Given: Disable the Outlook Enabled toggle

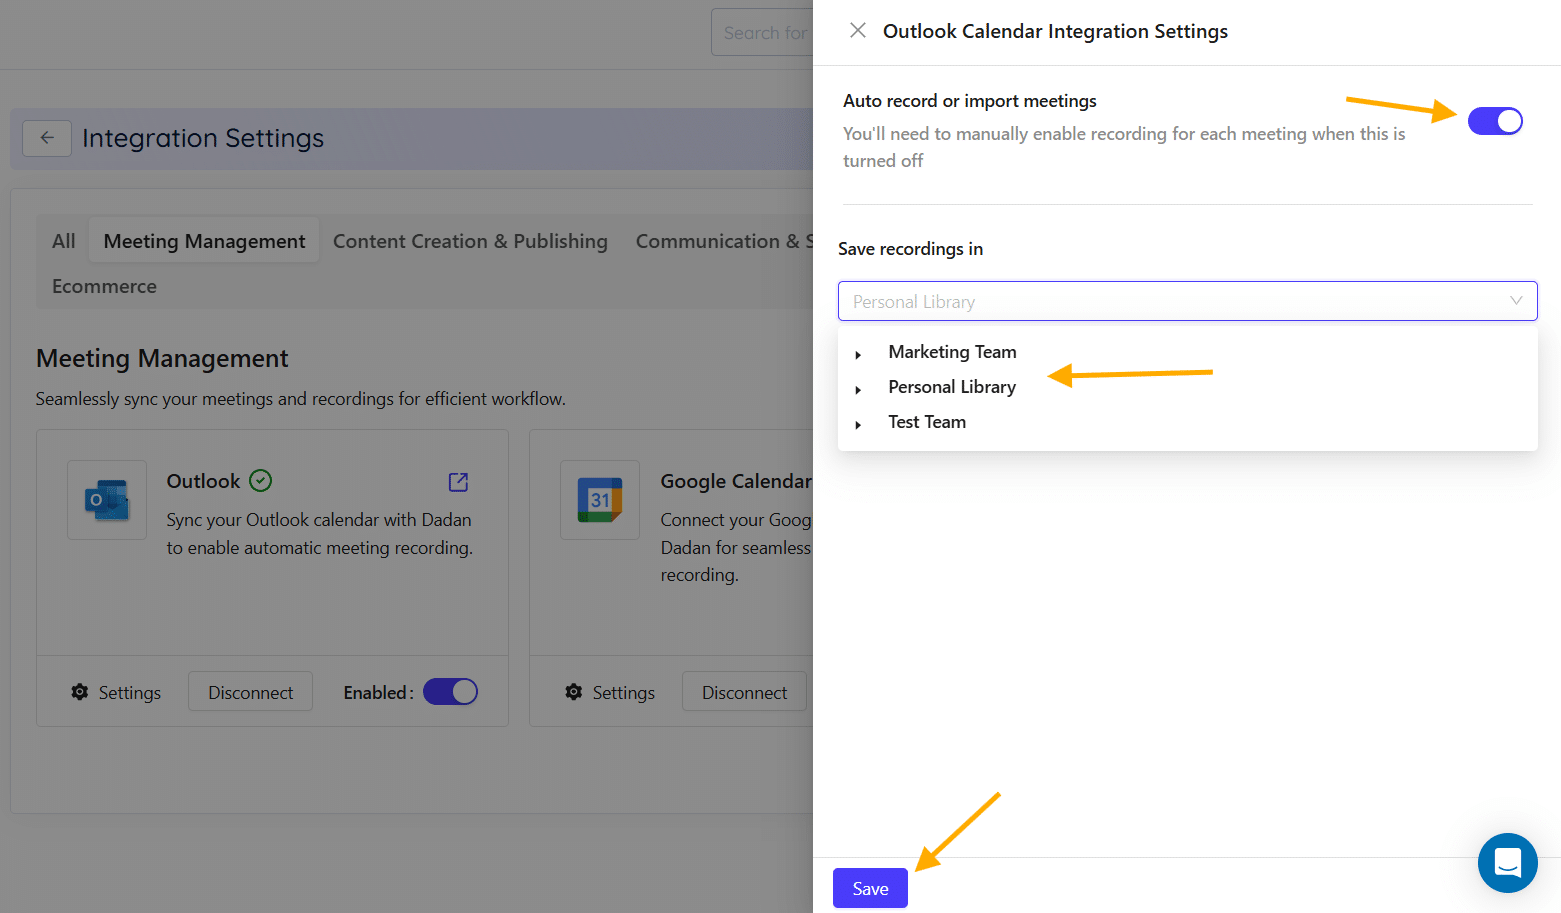Looking at the screenshot, I should click(x=450, y=691).
